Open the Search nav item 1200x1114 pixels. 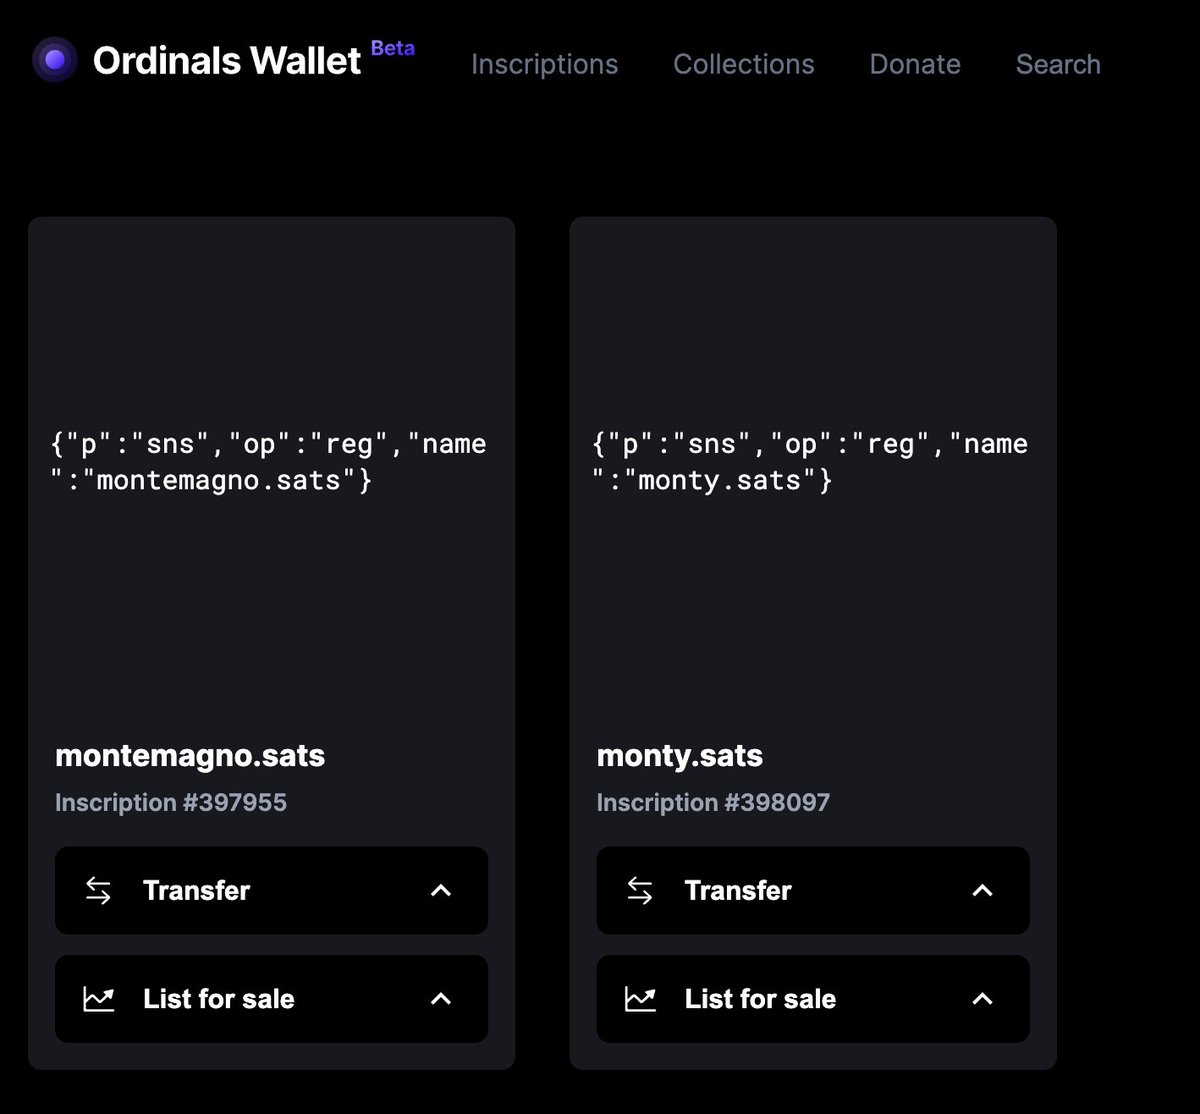click(1058, 64)
